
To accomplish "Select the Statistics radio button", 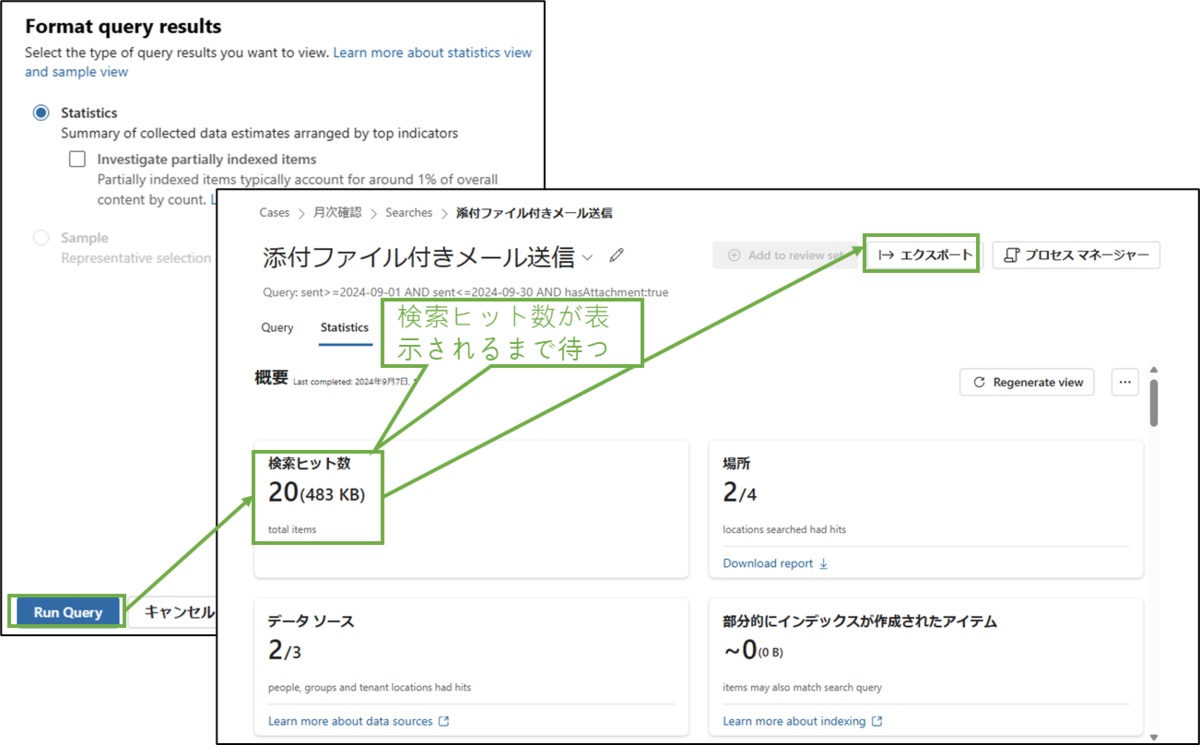I will tap(41, 113).
